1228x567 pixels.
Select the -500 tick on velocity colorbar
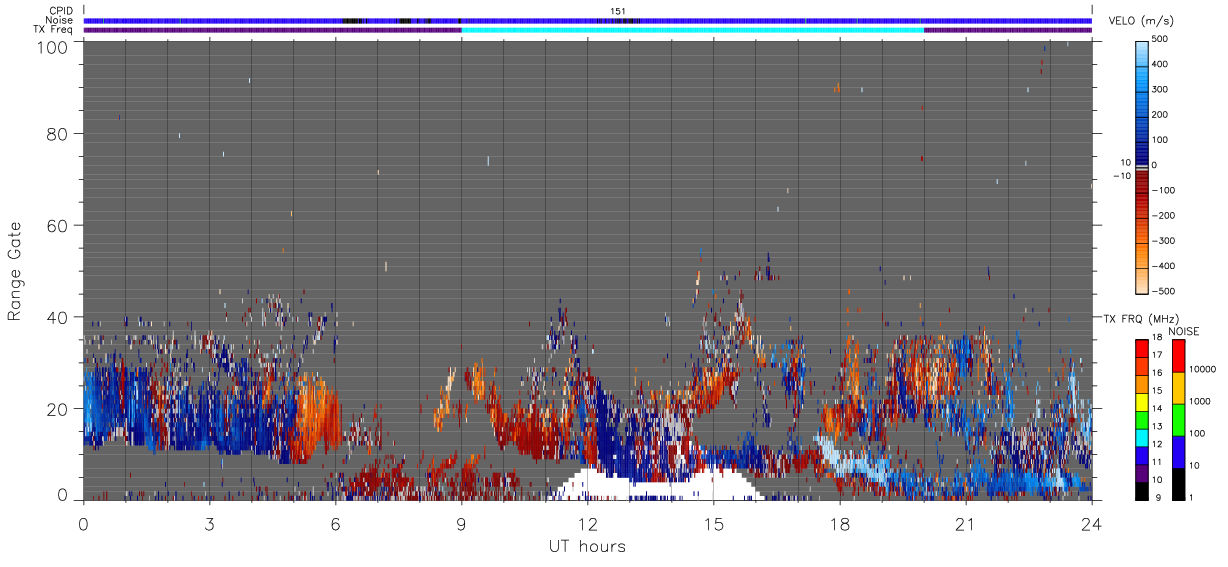click(1163, 291)
